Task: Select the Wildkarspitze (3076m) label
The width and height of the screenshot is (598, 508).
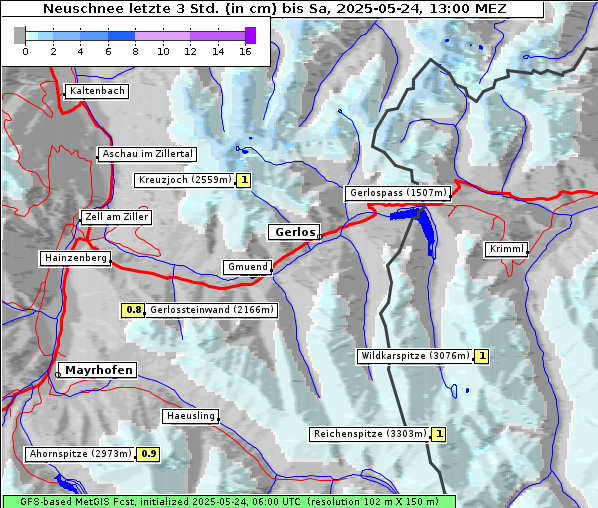Action: (415, 356)
